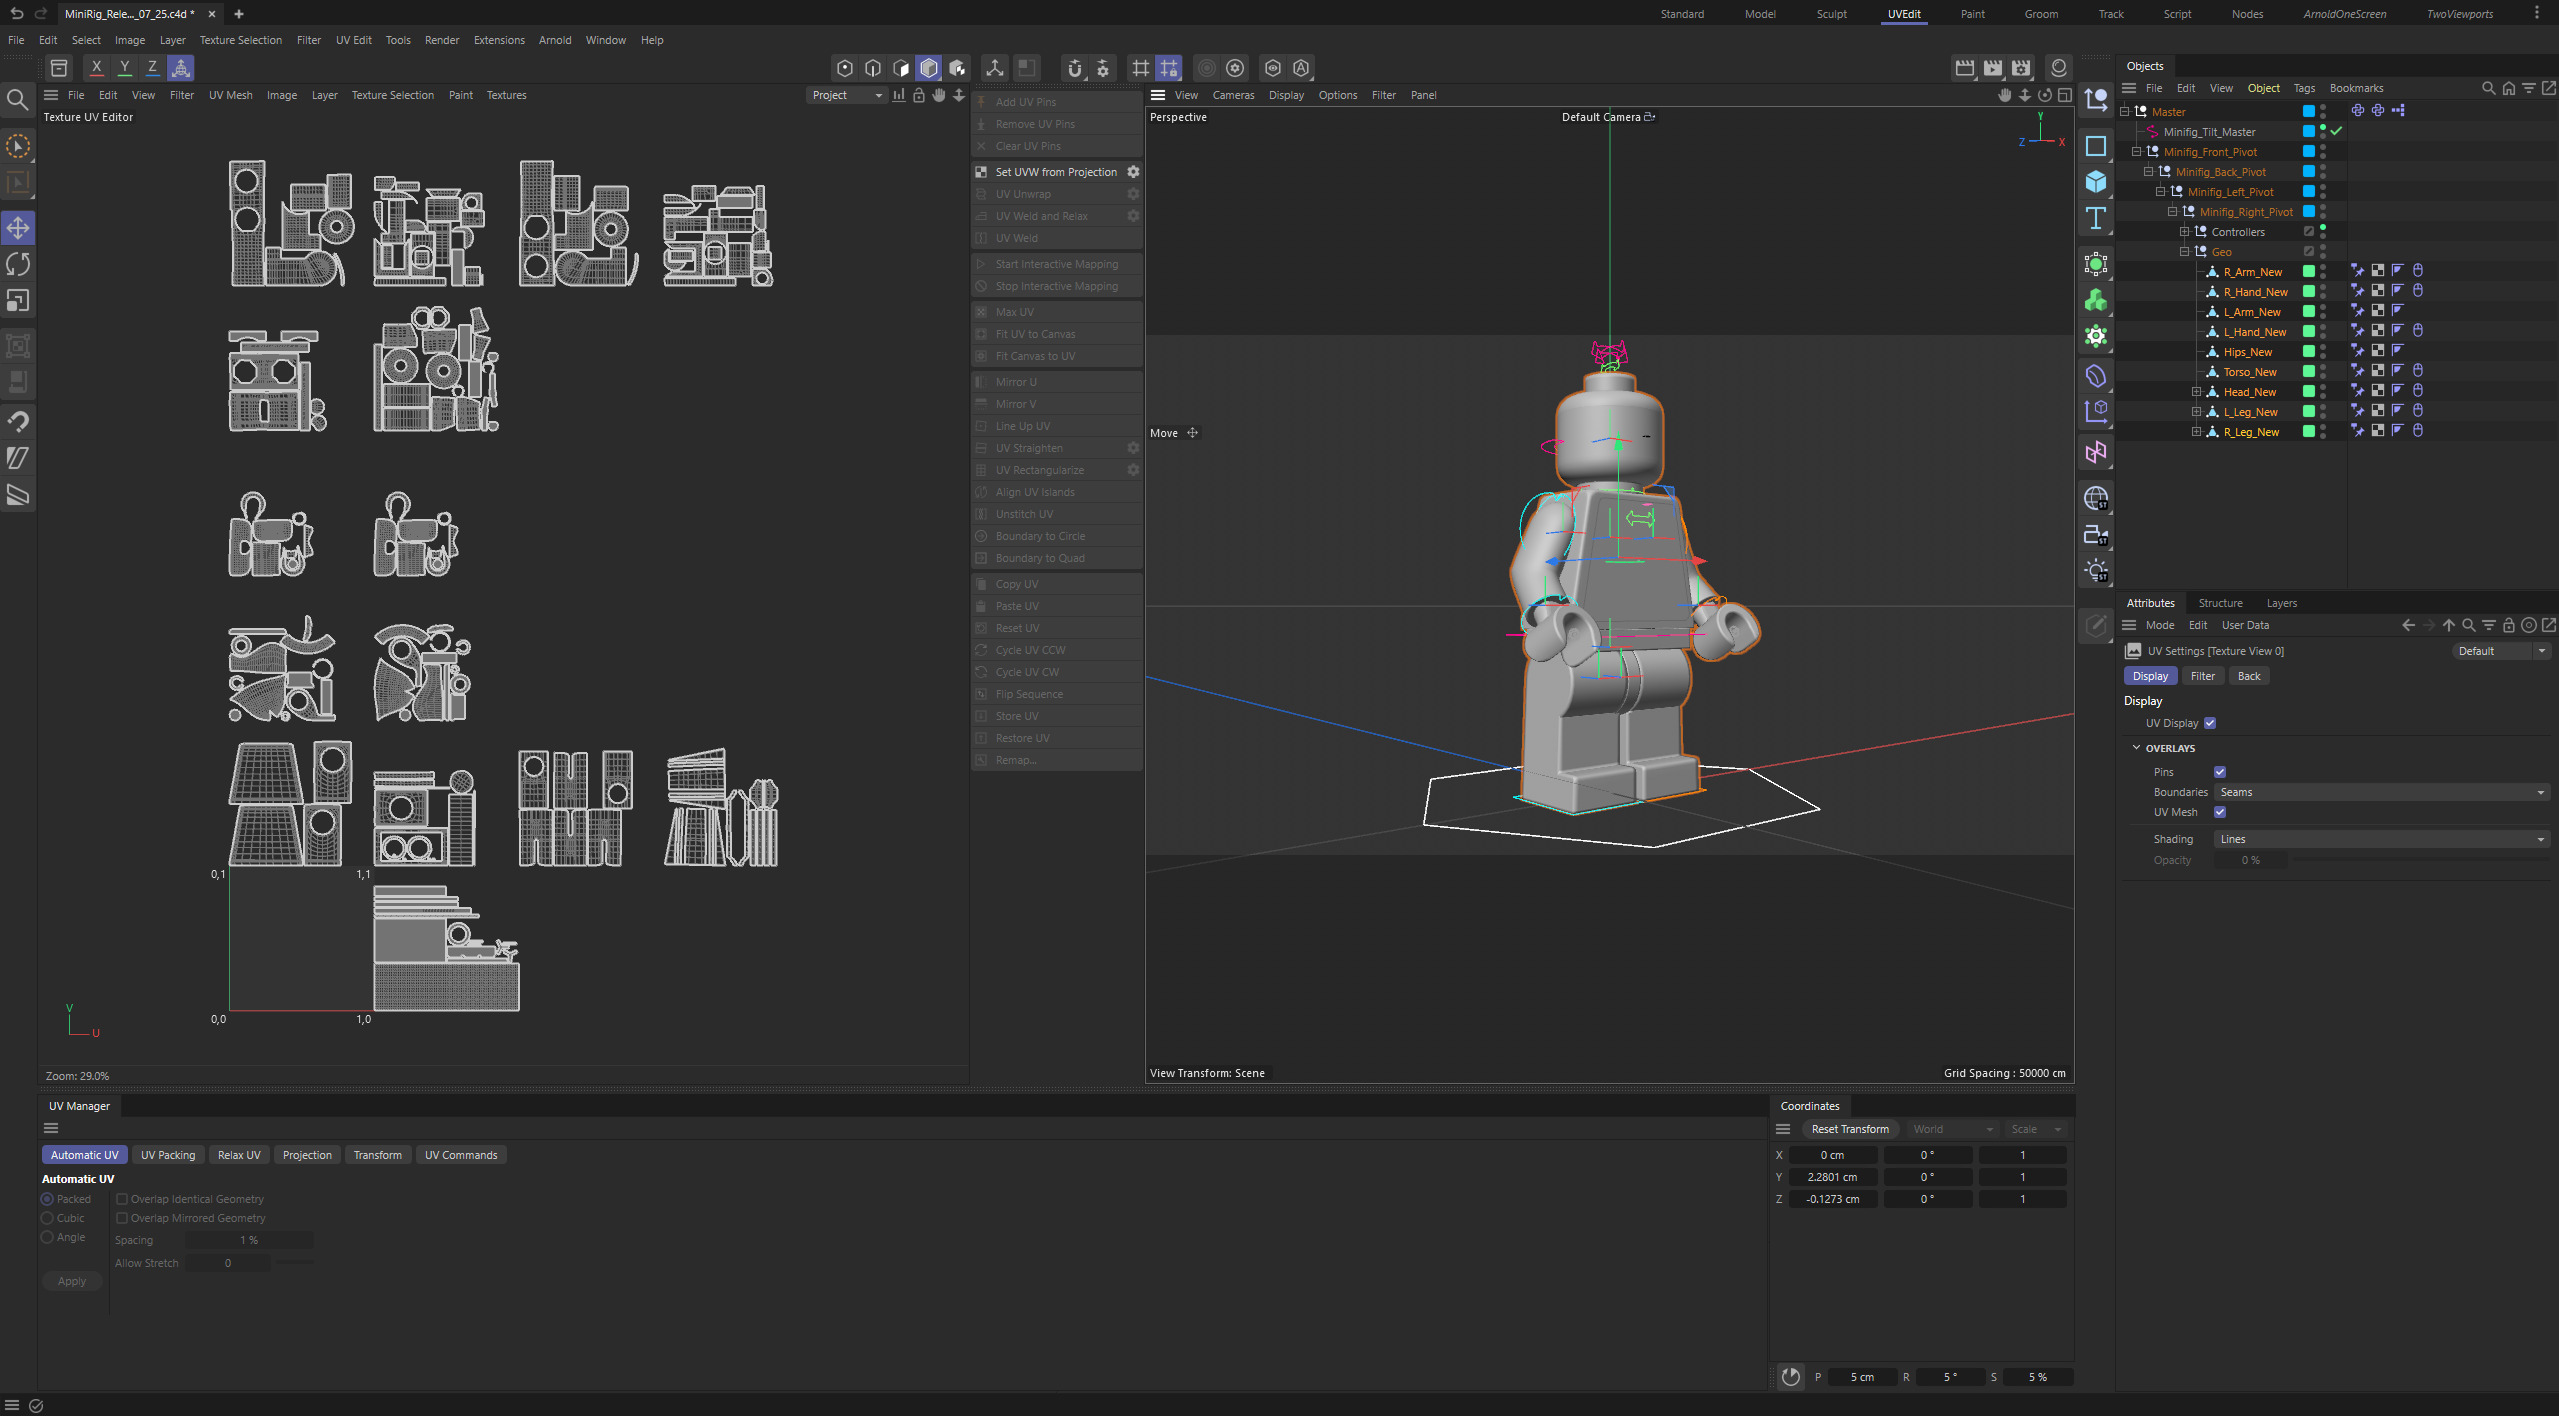This screenshot has height=1416, width=2559.
Task: Expand the Head_New tree node
Action: tap(2196, 392)
